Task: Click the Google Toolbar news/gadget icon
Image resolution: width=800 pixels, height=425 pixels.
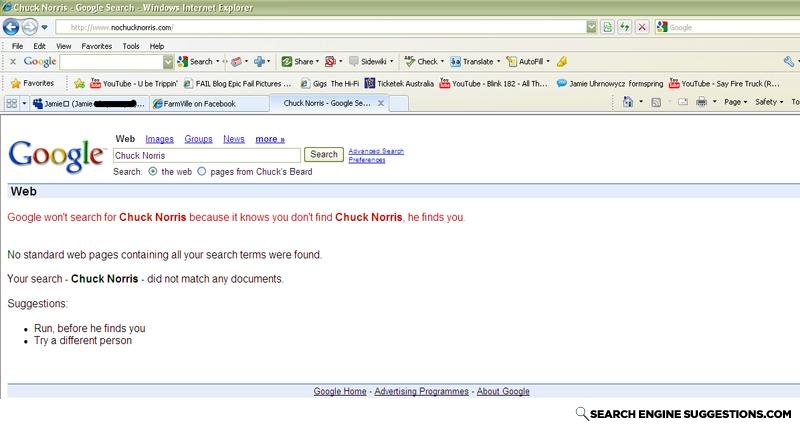Action: pos(236,62)
